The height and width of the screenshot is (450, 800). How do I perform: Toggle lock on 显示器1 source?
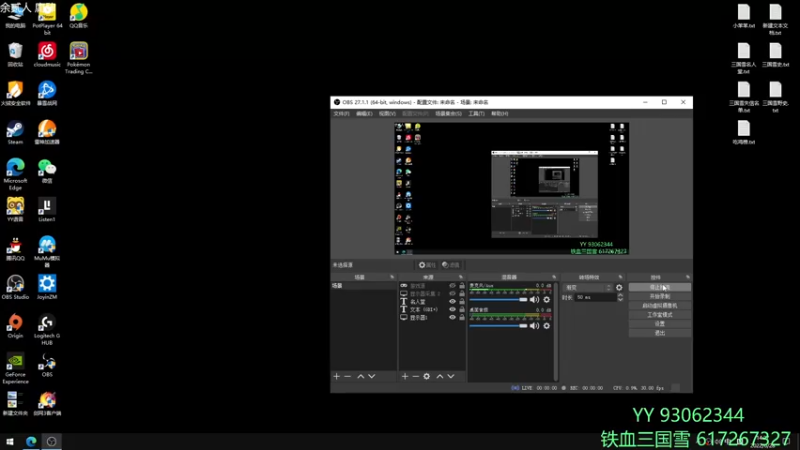(x=462, y=317)
